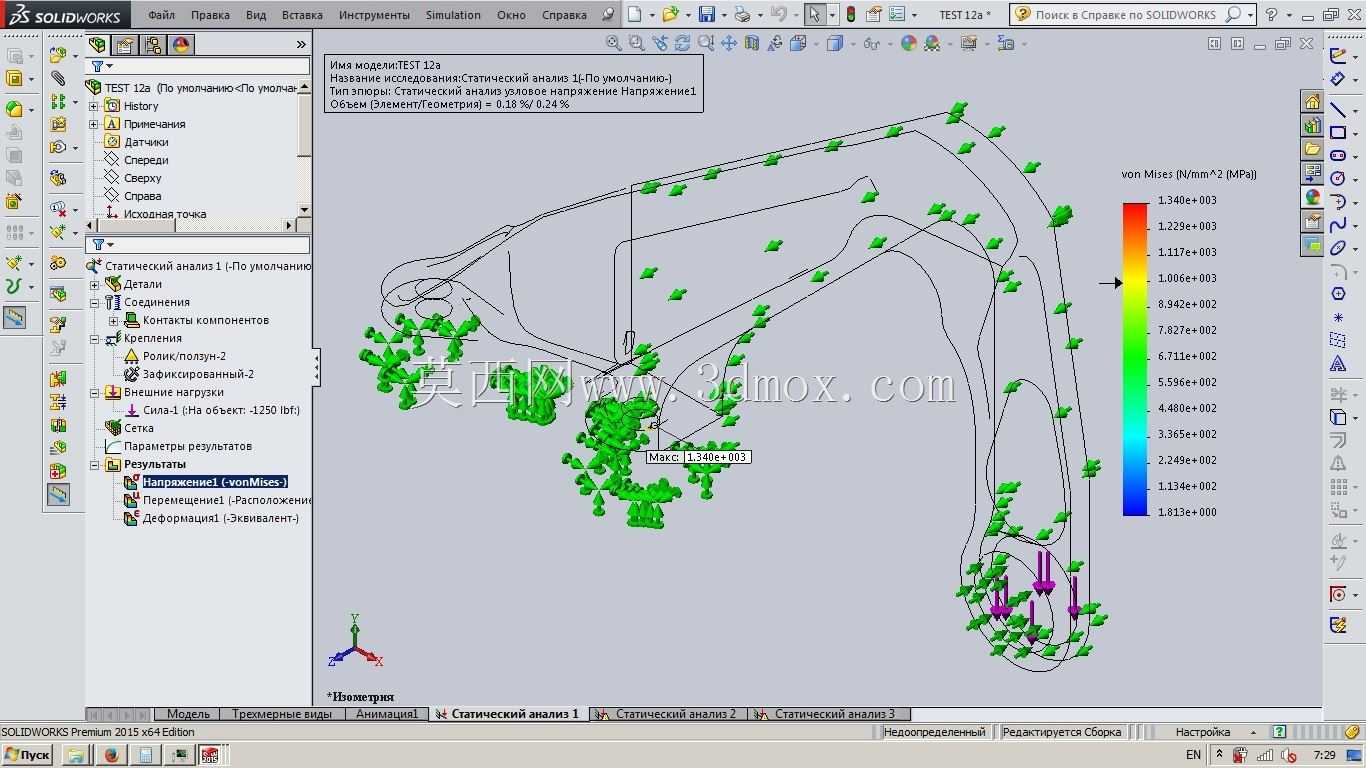
Task: Select the Pan view tool
Action: (729, 44)
